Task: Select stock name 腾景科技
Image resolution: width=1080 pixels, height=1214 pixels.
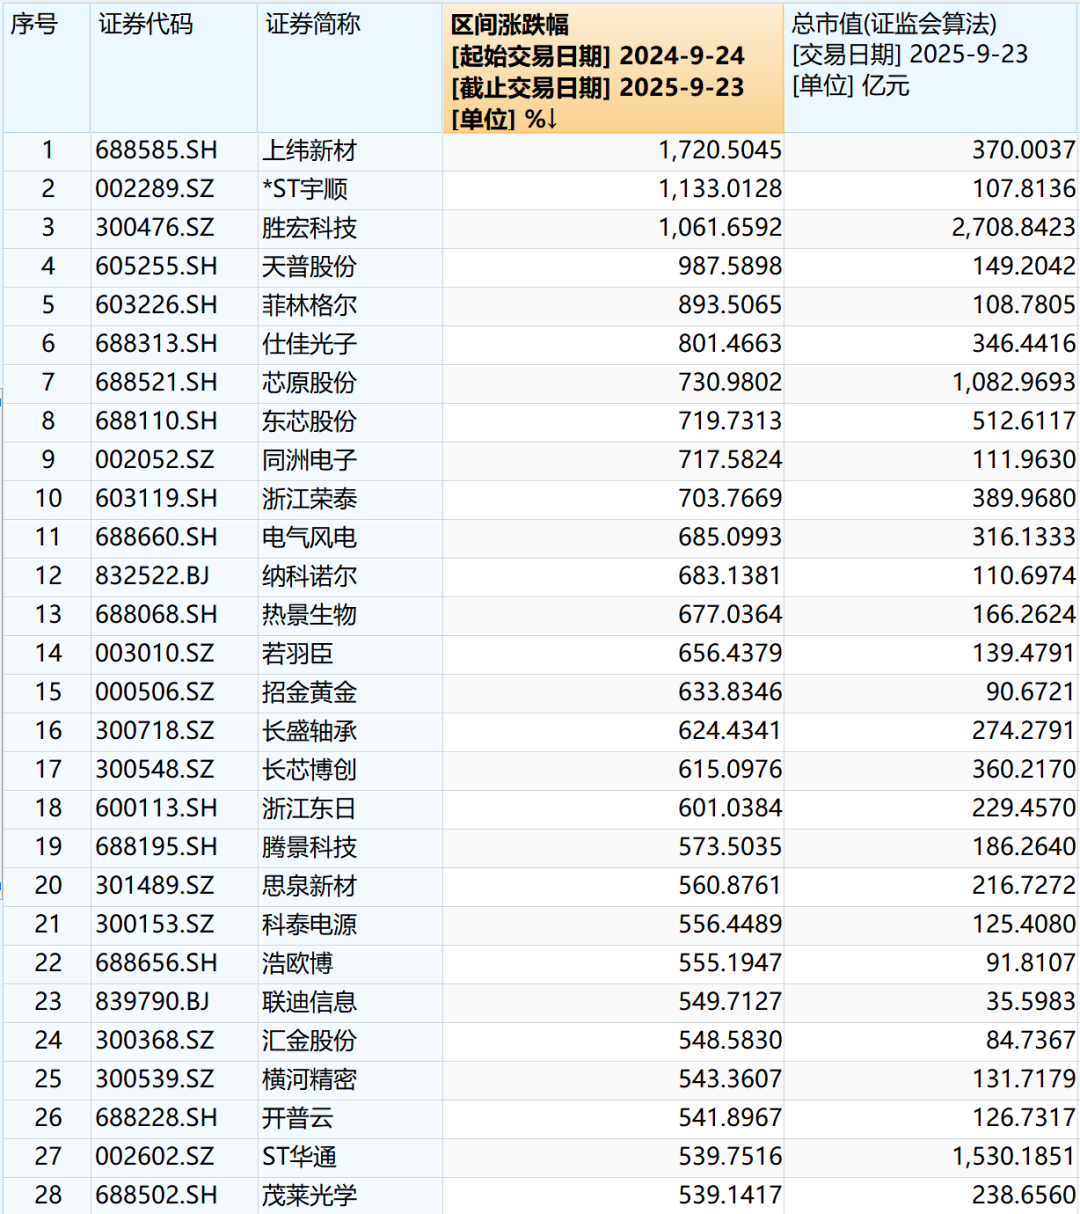Action: pos(309,847)
